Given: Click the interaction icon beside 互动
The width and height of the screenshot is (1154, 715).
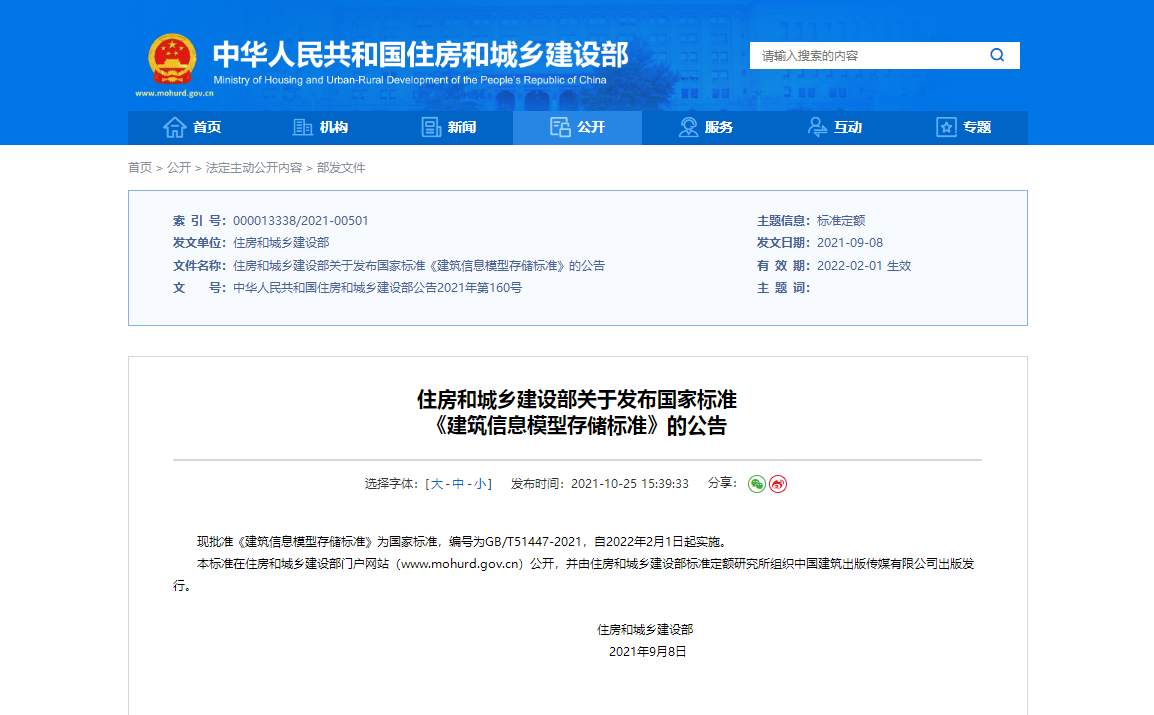Looking at the screenshot, I should click(817, 127).
